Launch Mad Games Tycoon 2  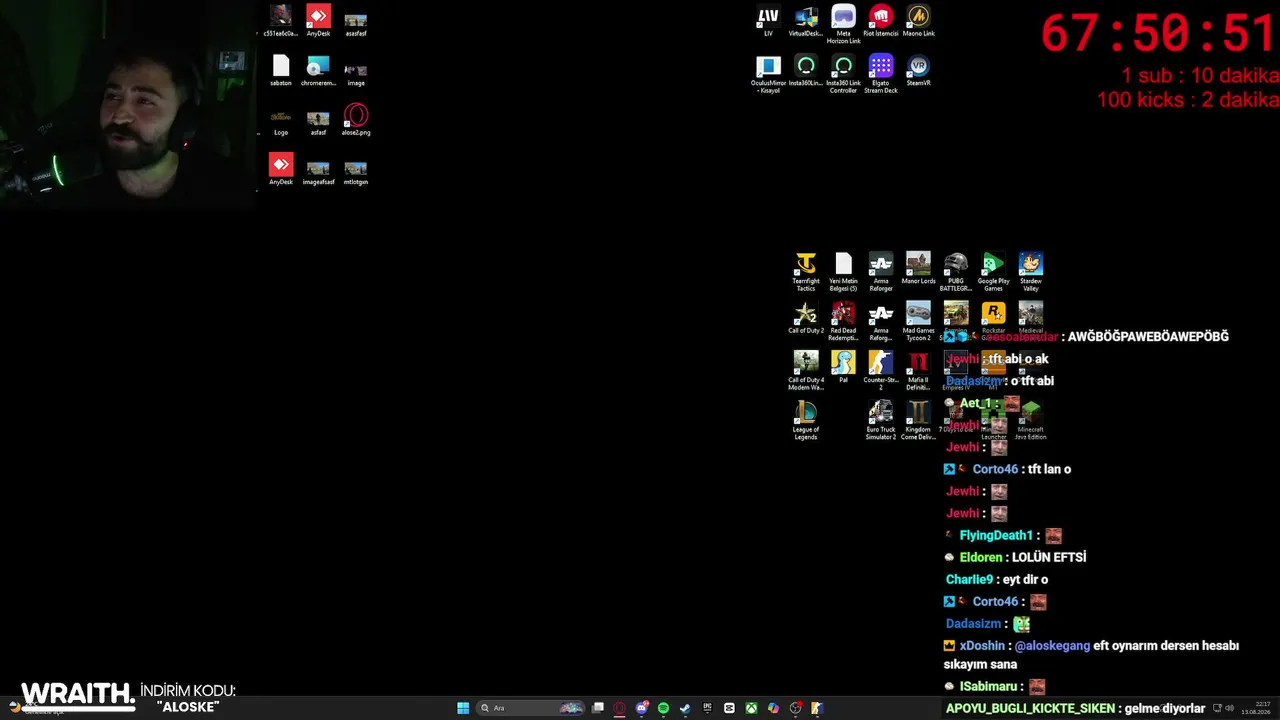(x=918, y=321)
